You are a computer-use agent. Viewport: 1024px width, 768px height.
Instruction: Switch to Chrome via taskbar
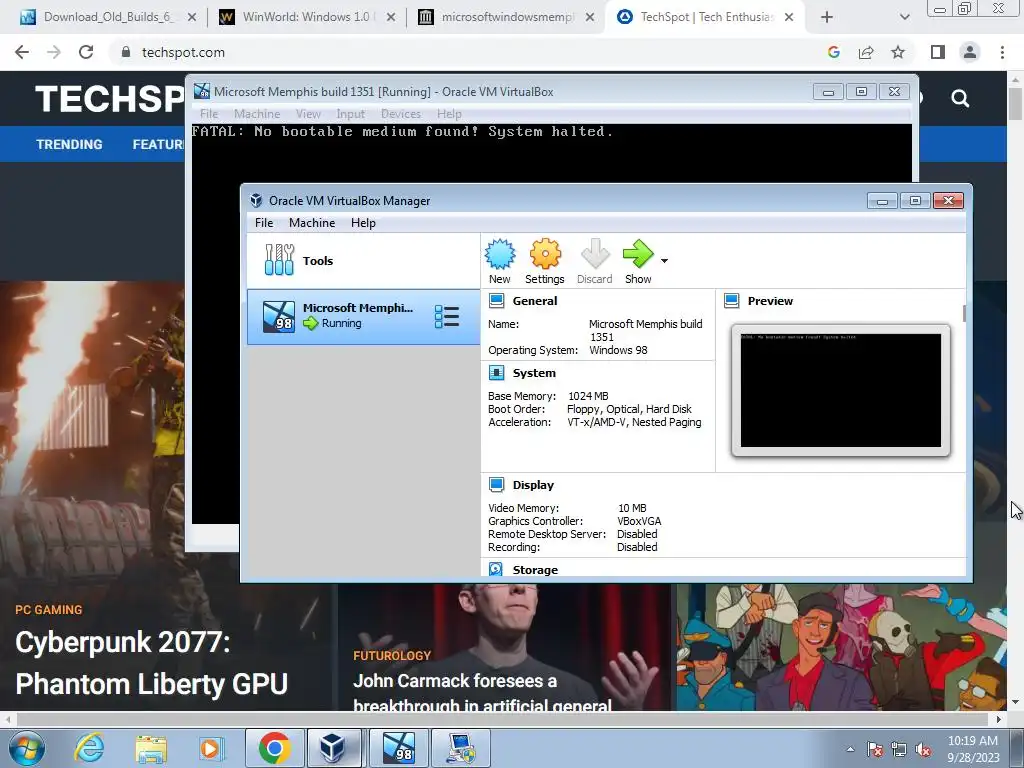274,748
